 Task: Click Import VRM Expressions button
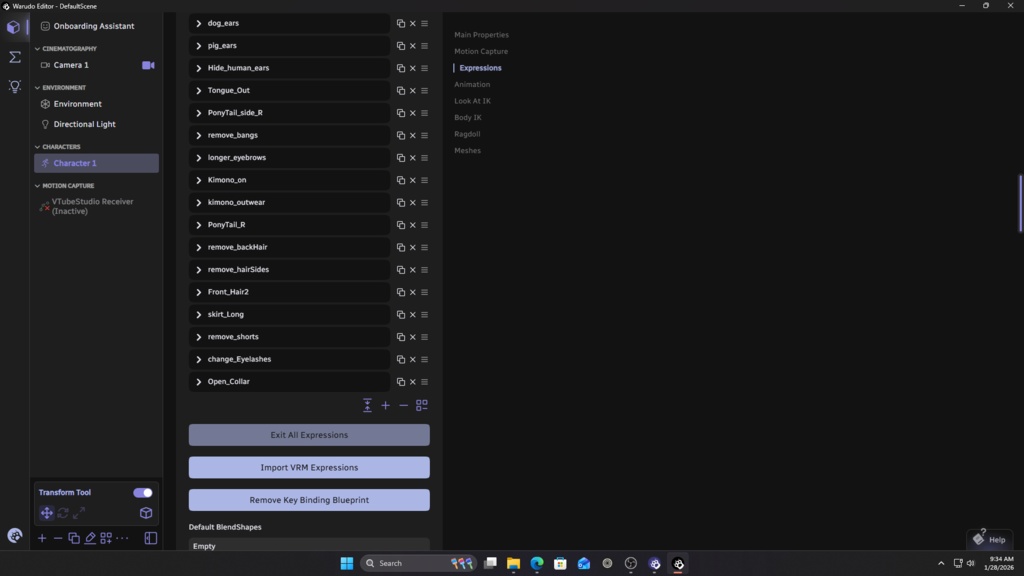tap(309, 468)
